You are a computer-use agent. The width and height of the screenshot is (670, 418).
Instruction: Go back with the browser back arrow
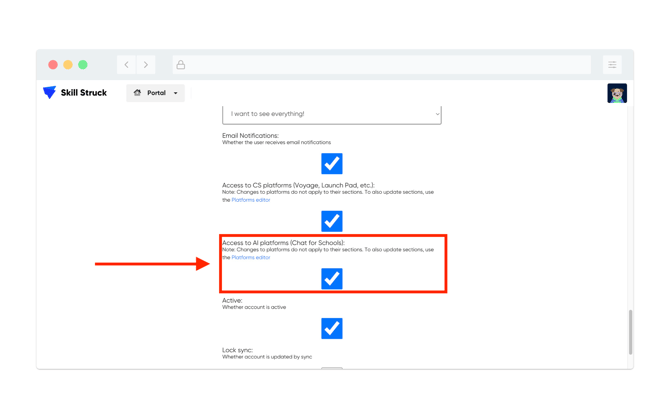[126, 65]
